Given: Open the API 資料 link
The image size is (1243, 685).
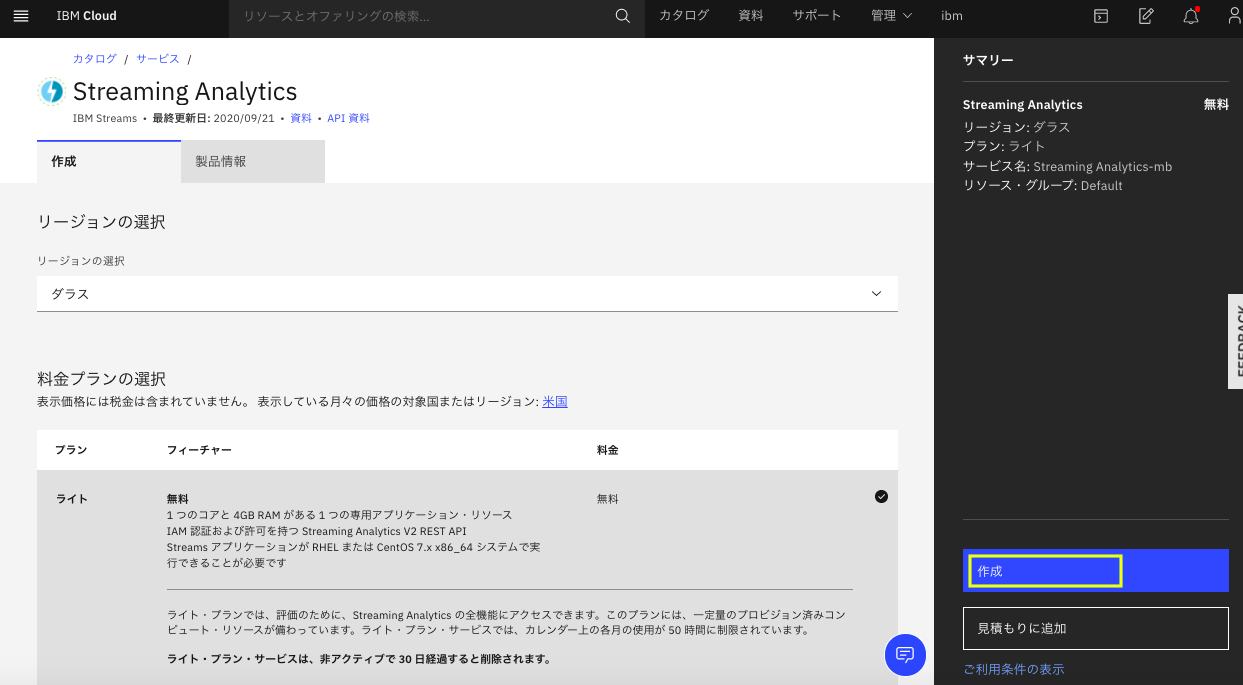Looking at the screenshot, I should (x=349, y=117).
